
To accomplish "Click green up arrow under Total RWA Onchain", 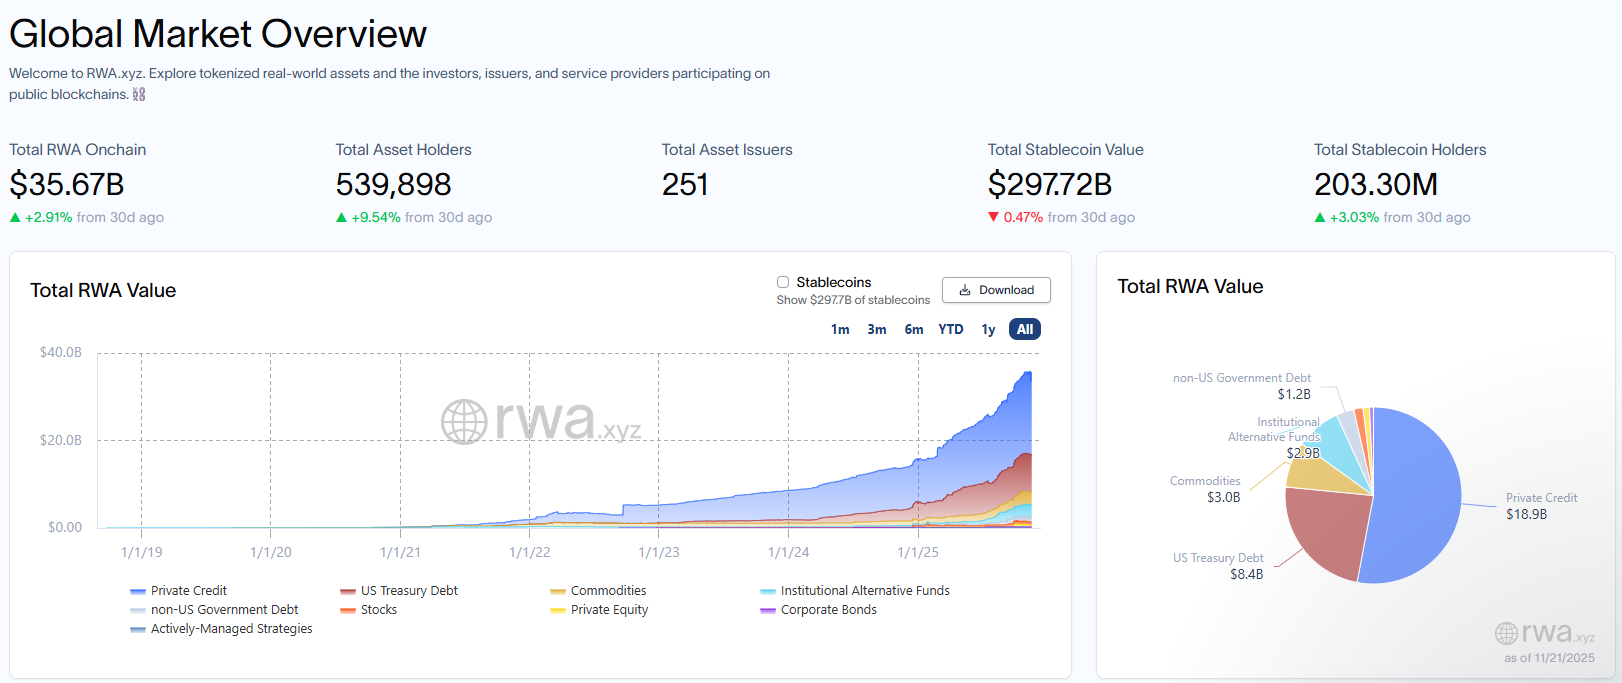I will pos(15,217).
